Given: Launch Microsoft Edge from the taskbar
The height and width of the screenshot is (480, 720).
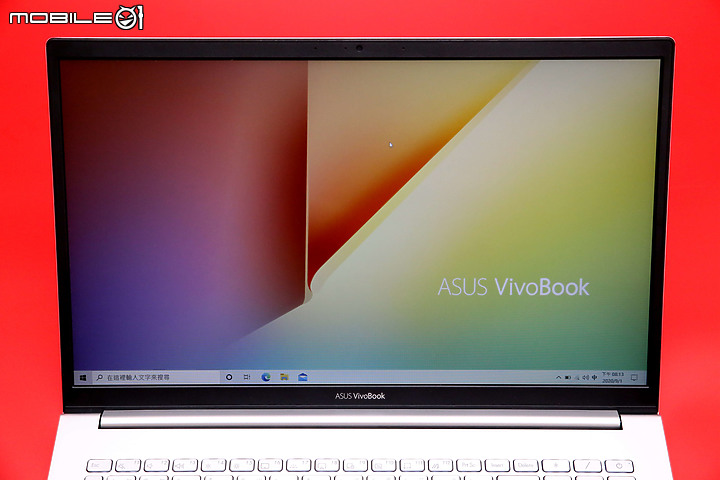Looking at the screenshot, I should [266, 377].
